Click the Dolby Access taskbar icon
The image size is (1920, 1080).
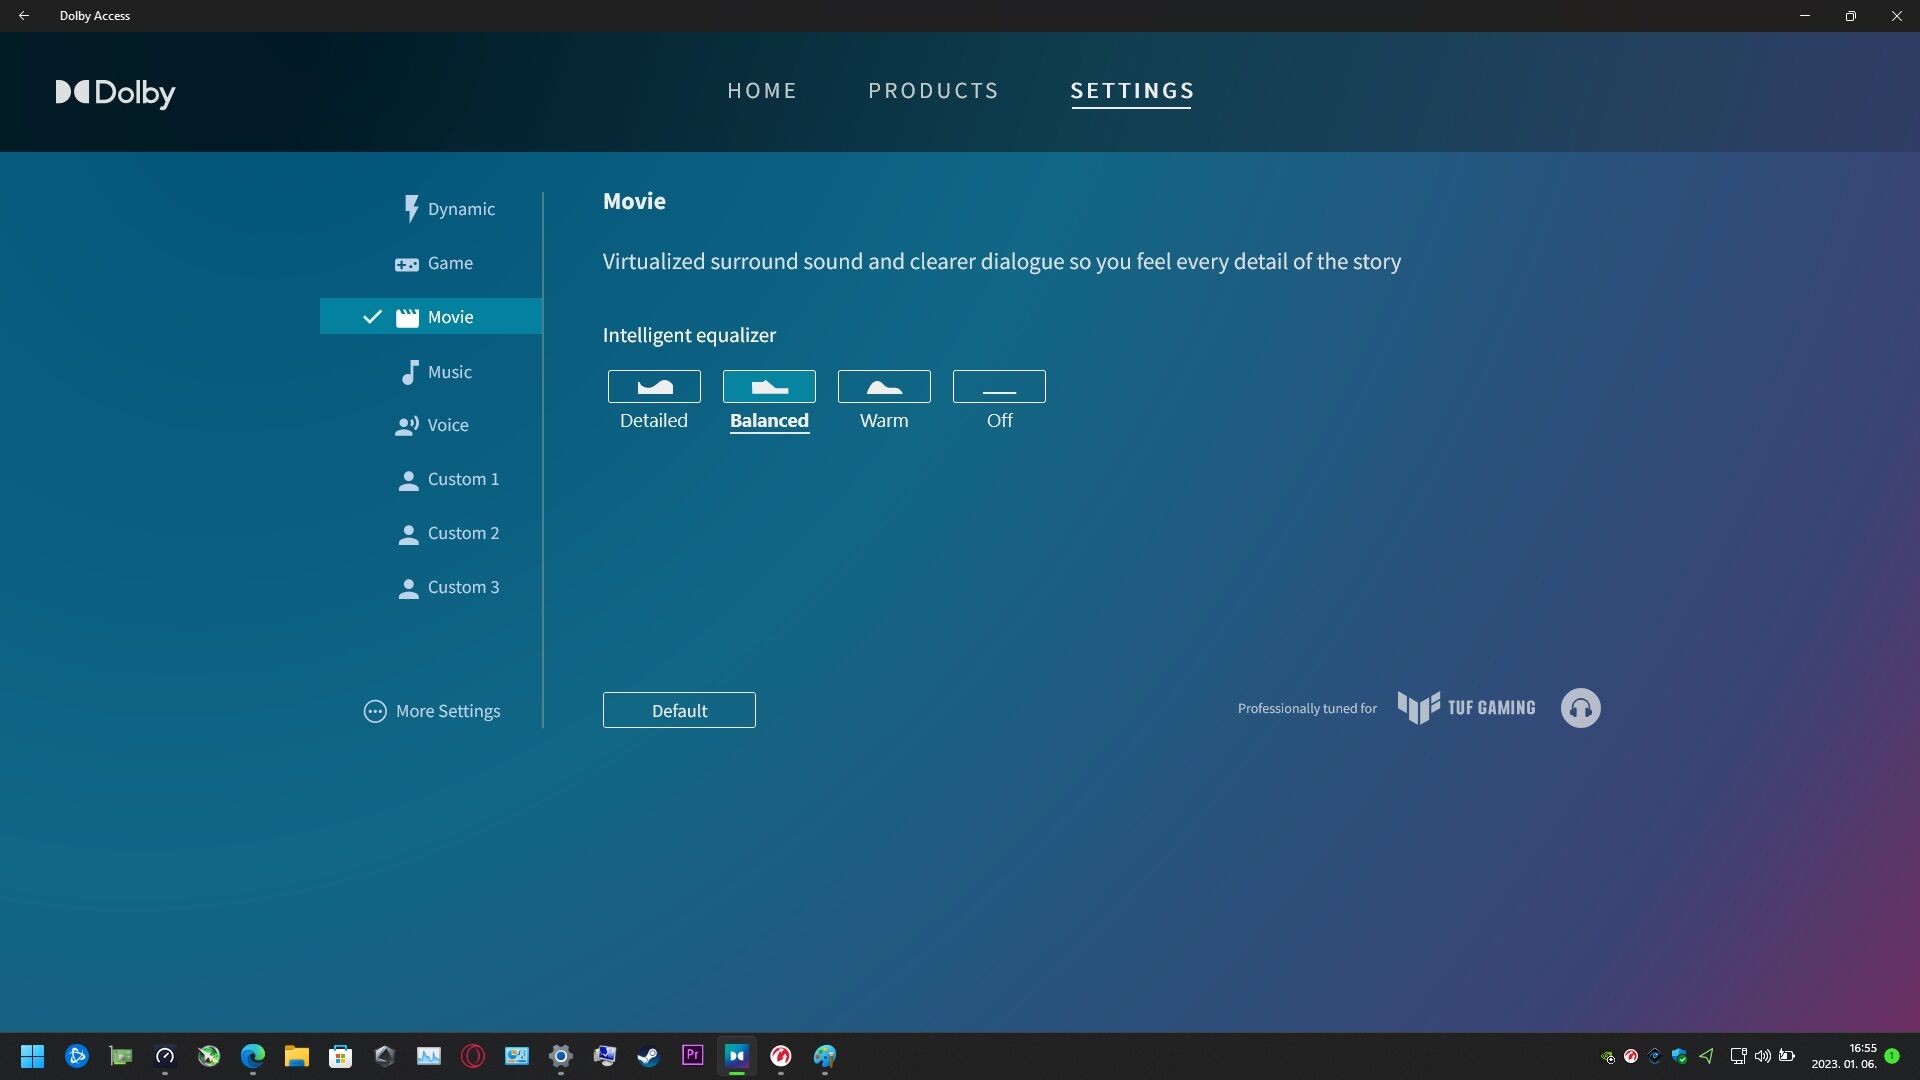(737, 1056)
